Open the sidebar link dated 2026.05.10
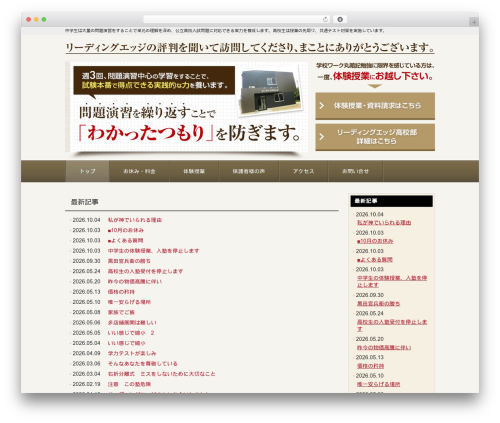Viewport: 500px width, 423px height. coord(378,384)
